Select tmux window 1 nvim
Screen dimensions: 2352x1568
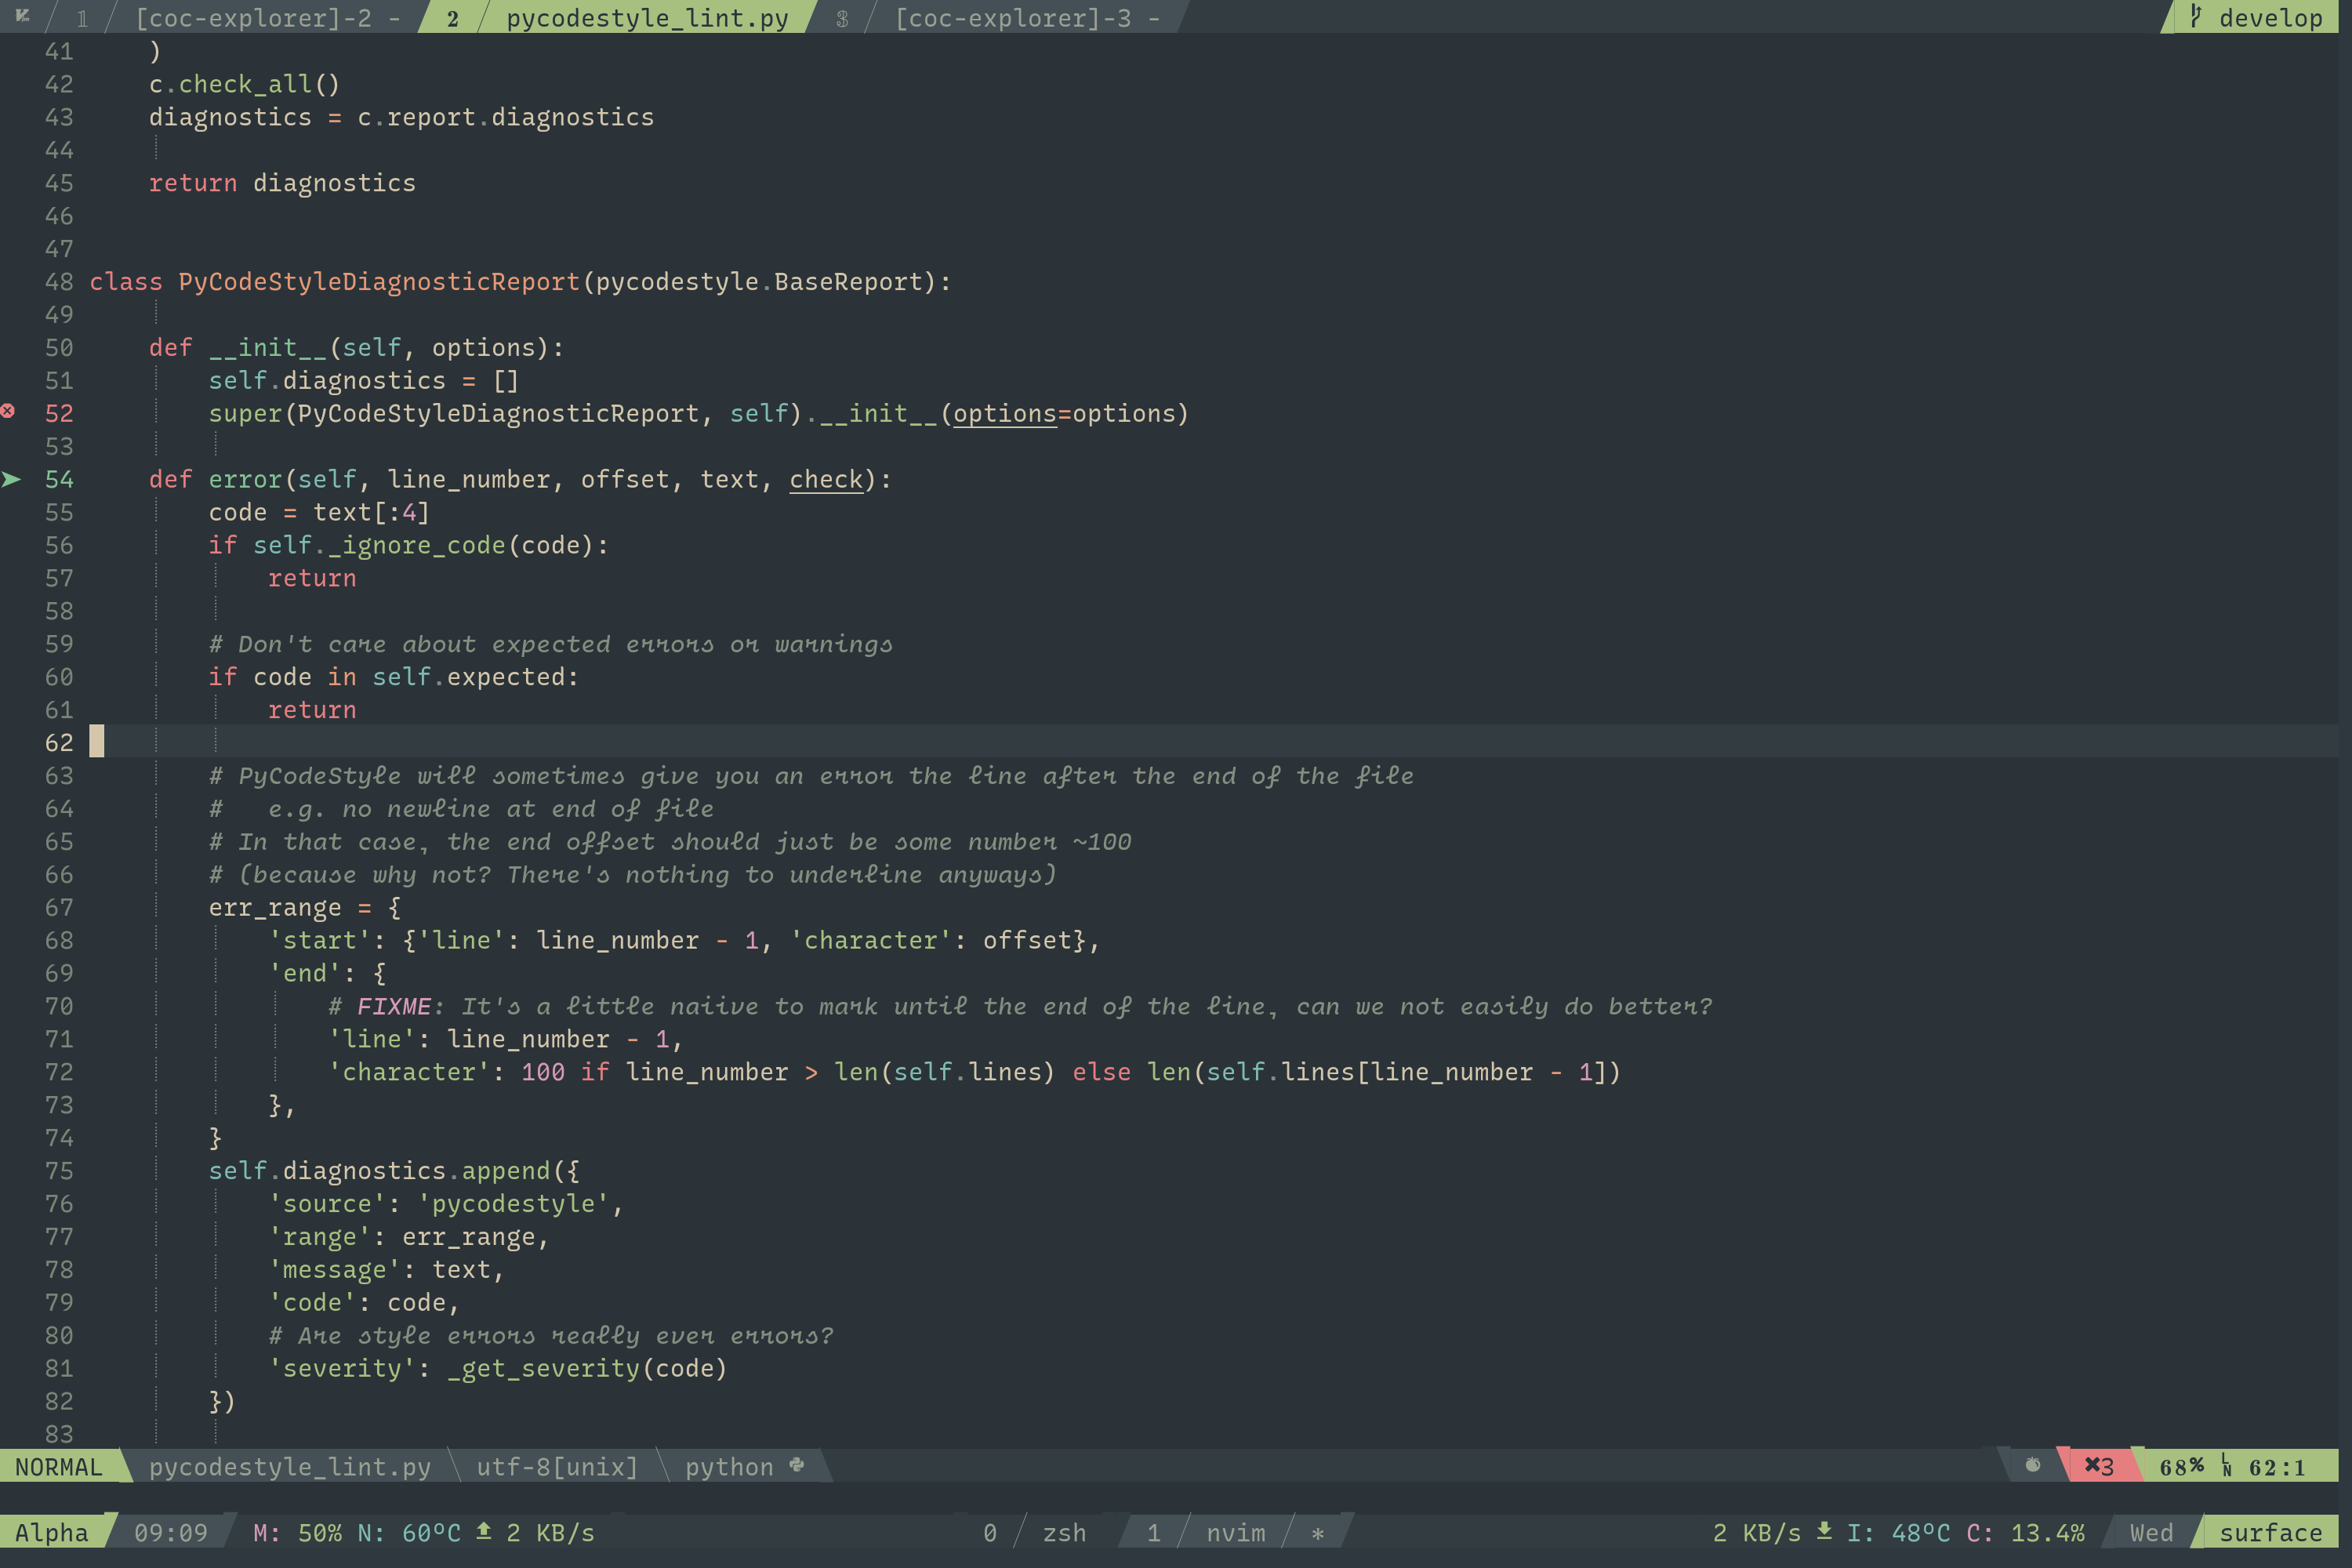pos(1234,1533)
